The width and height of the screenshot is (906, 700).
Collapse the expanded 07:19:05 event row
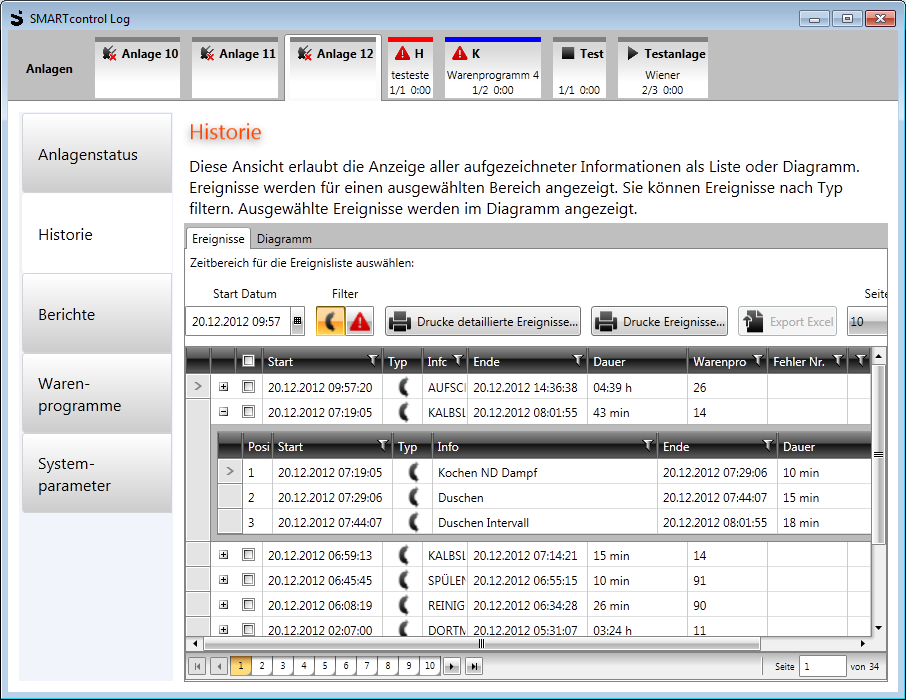[x=224, y=412]
